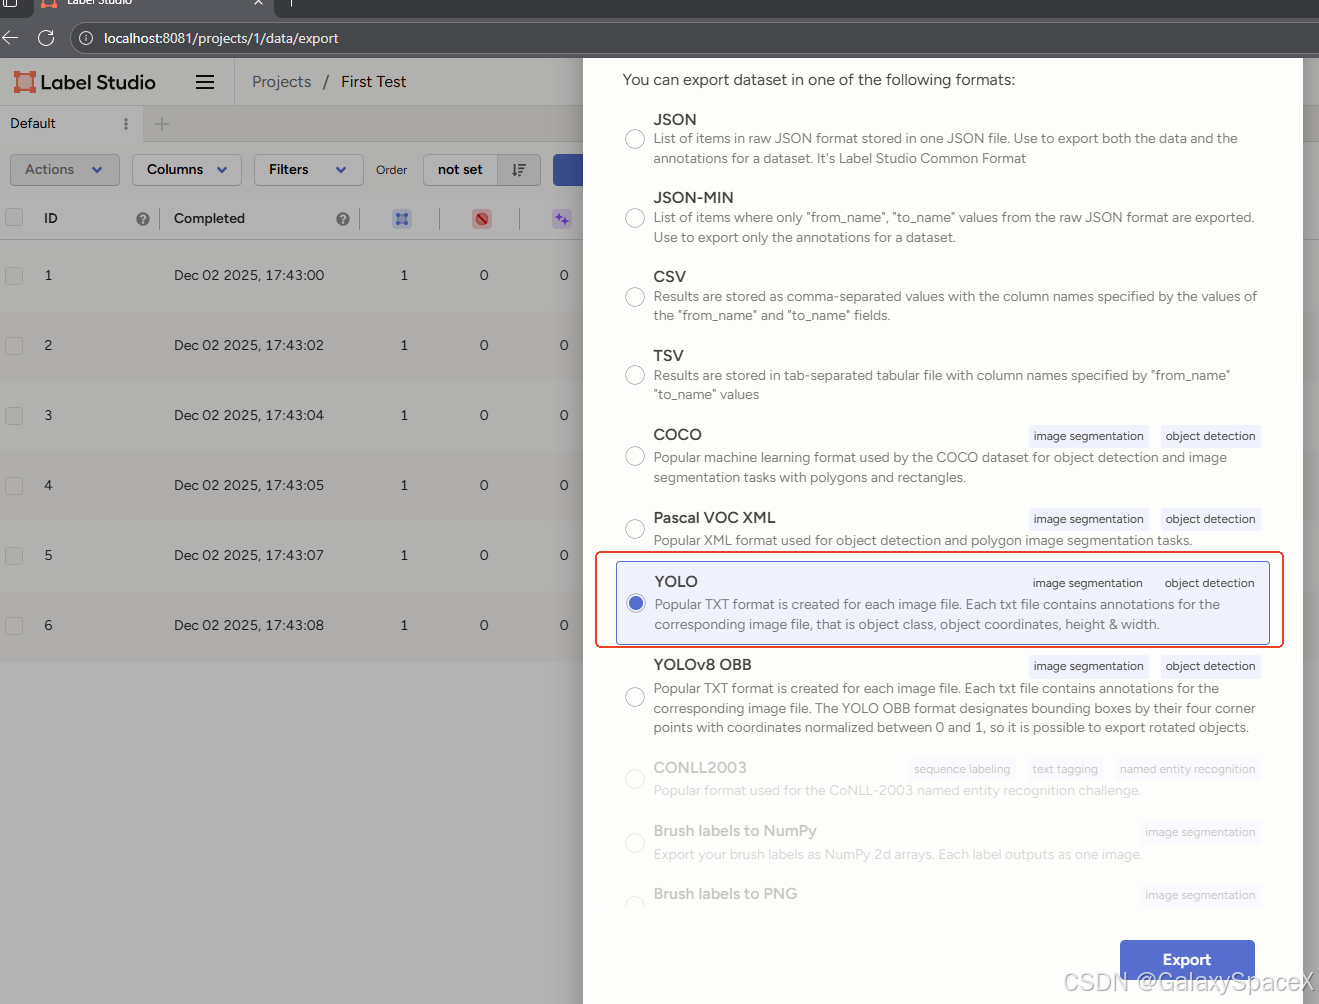This screenshot has height=1004, width=1319.
Task: Sort by the ID column header
Action: (51, 218)
